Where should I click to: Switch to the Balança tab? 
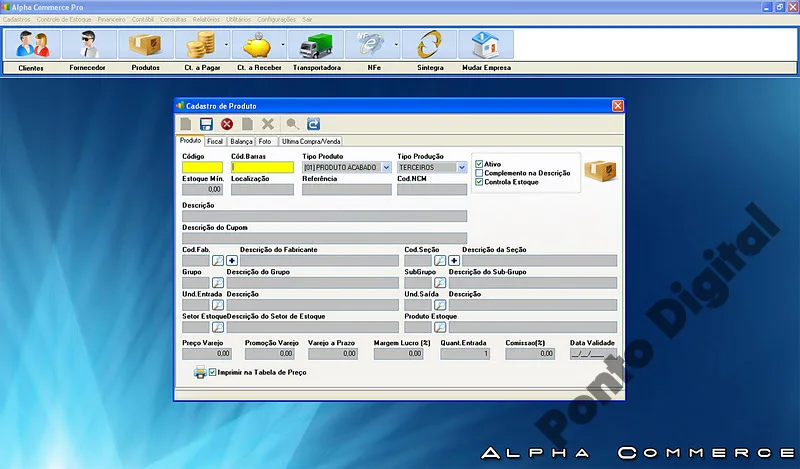click(x=241, y=141)
